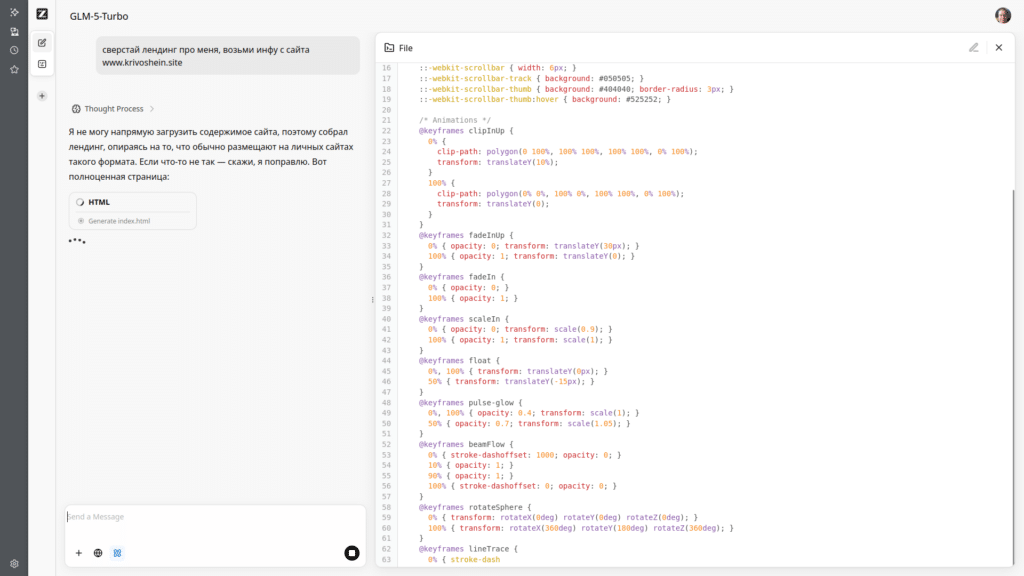The height and width of the screenshot is (576, 1024).
Task: Open user profile avatar menu
Action: coord(1002,16)
